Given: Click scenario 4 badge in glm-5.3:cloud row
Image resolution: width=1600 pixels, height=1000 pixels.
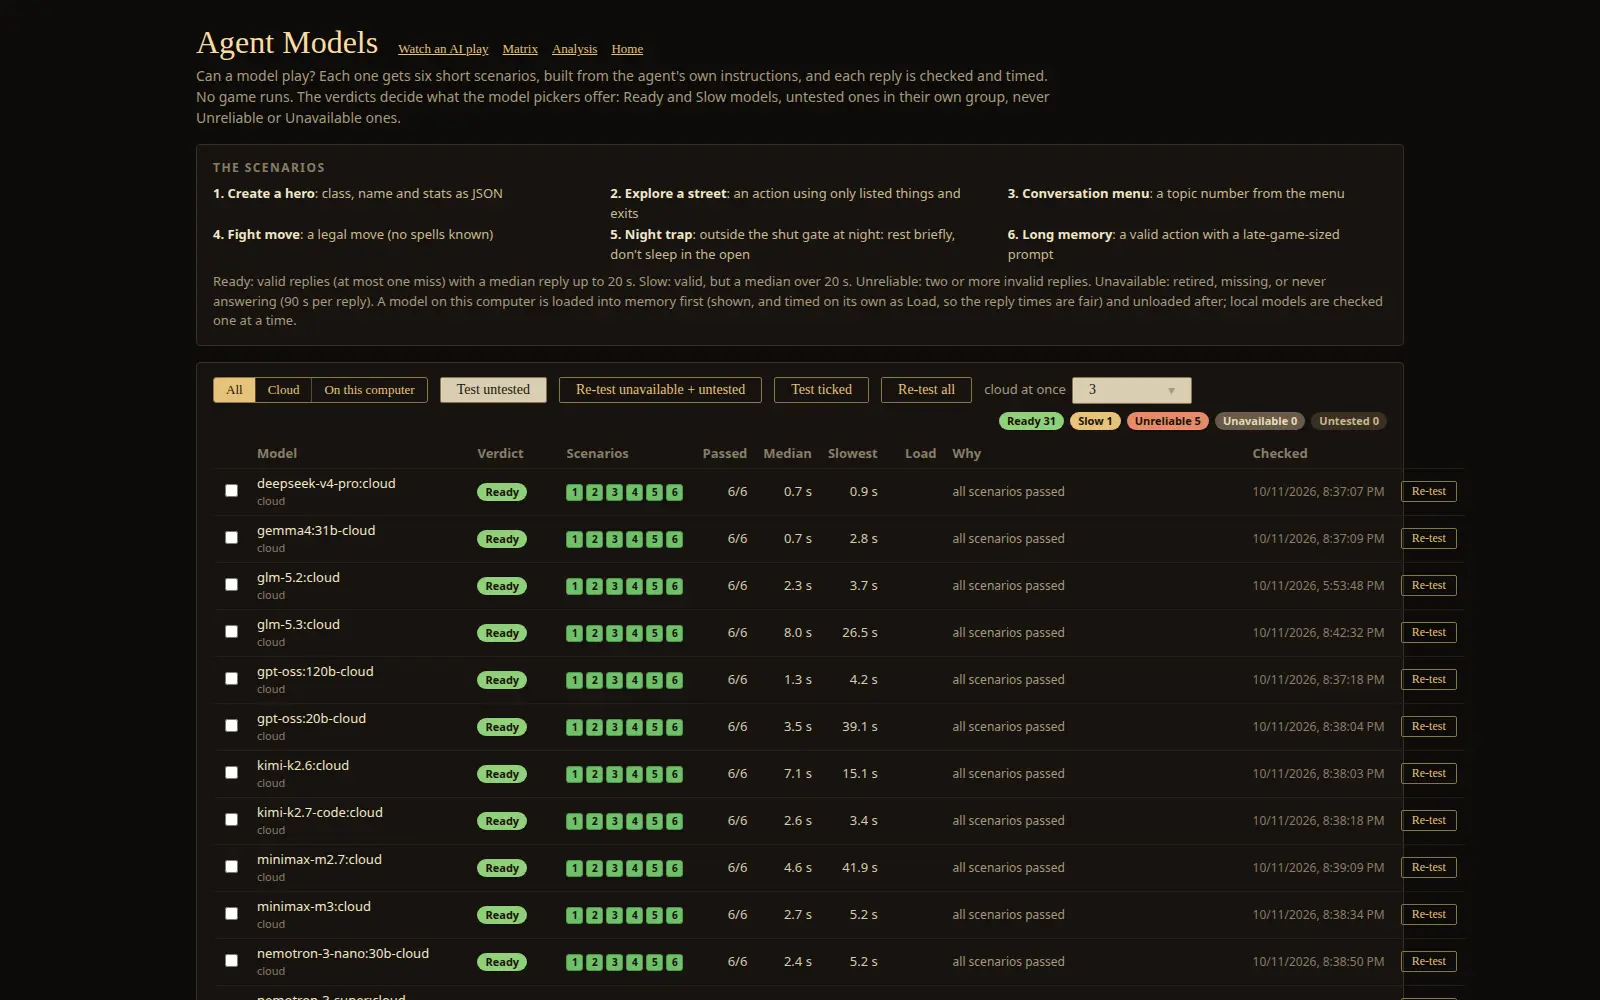Looking at the screenshot, I should point(634,633).
